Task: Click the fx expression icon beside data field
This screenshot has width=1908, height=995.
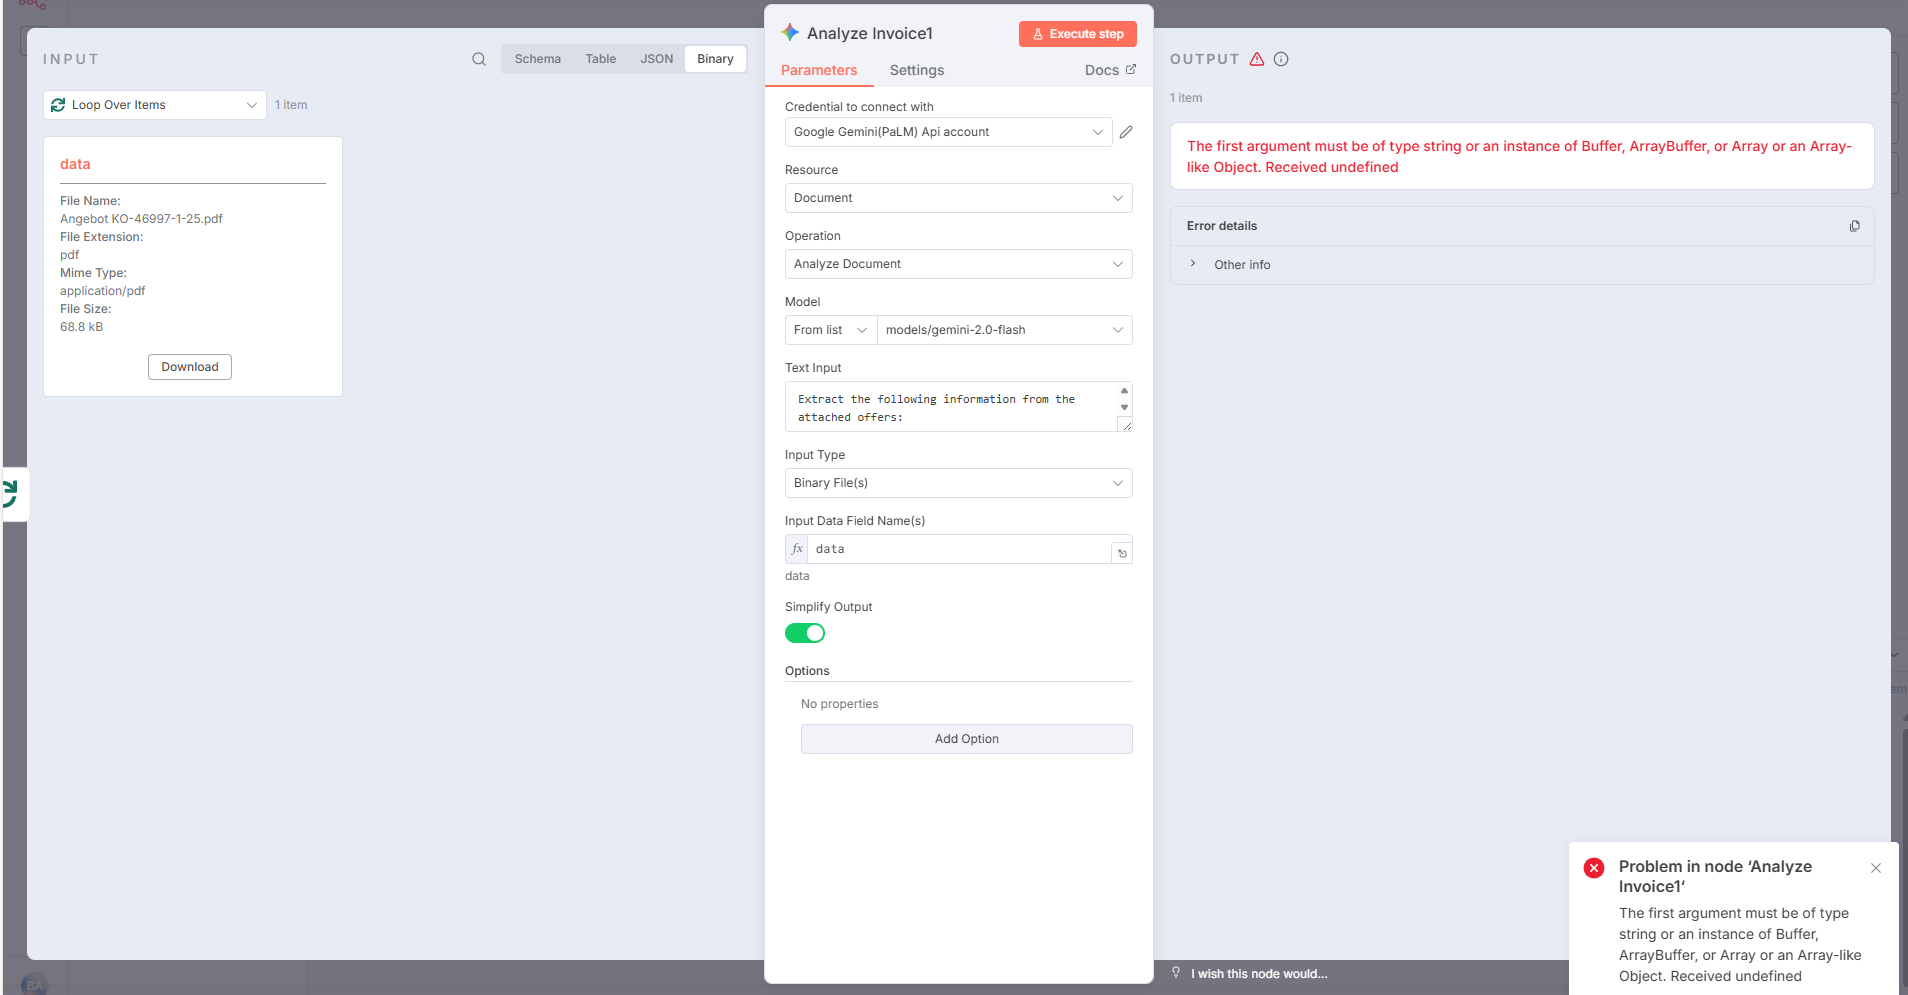Action: click(x=797, y=549)
